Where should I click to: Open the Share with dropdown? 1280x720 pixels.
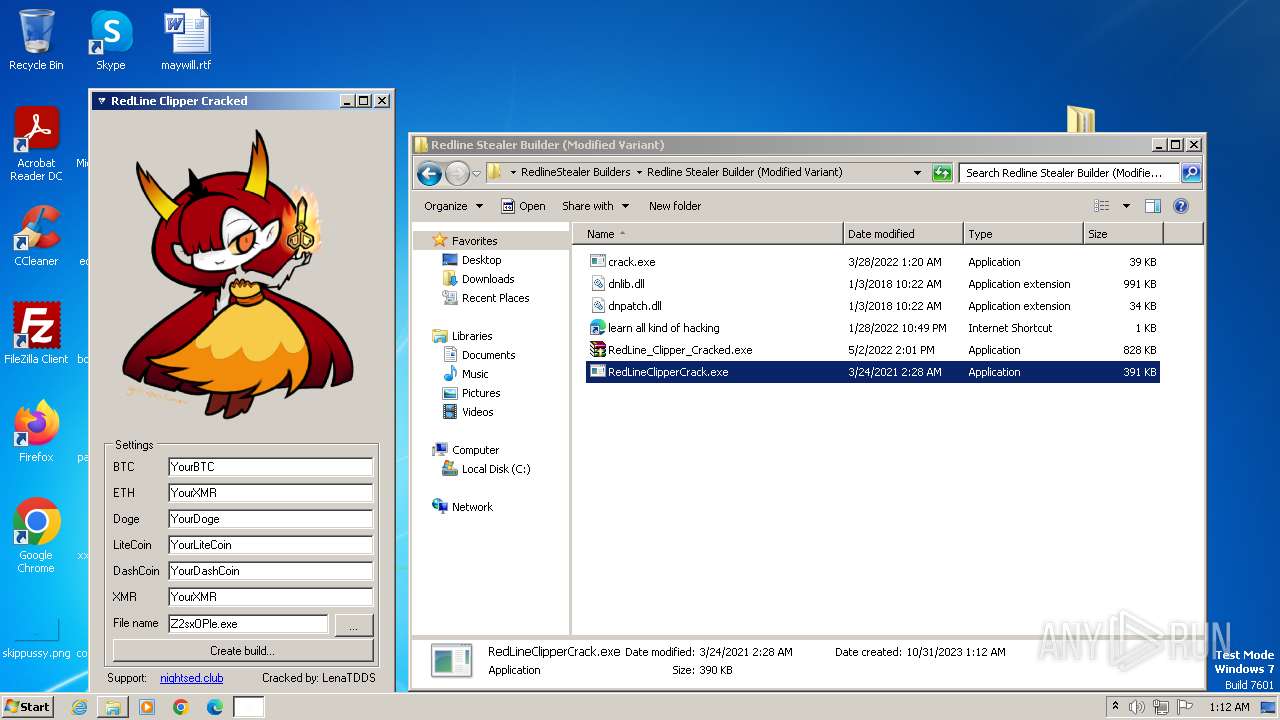[596, 206]
